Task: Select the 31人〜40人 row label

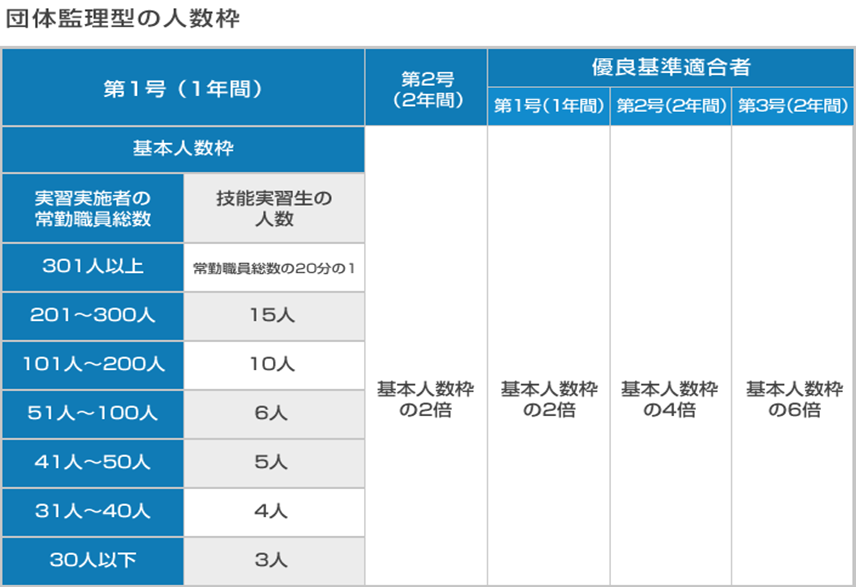Action: [93, 511]
